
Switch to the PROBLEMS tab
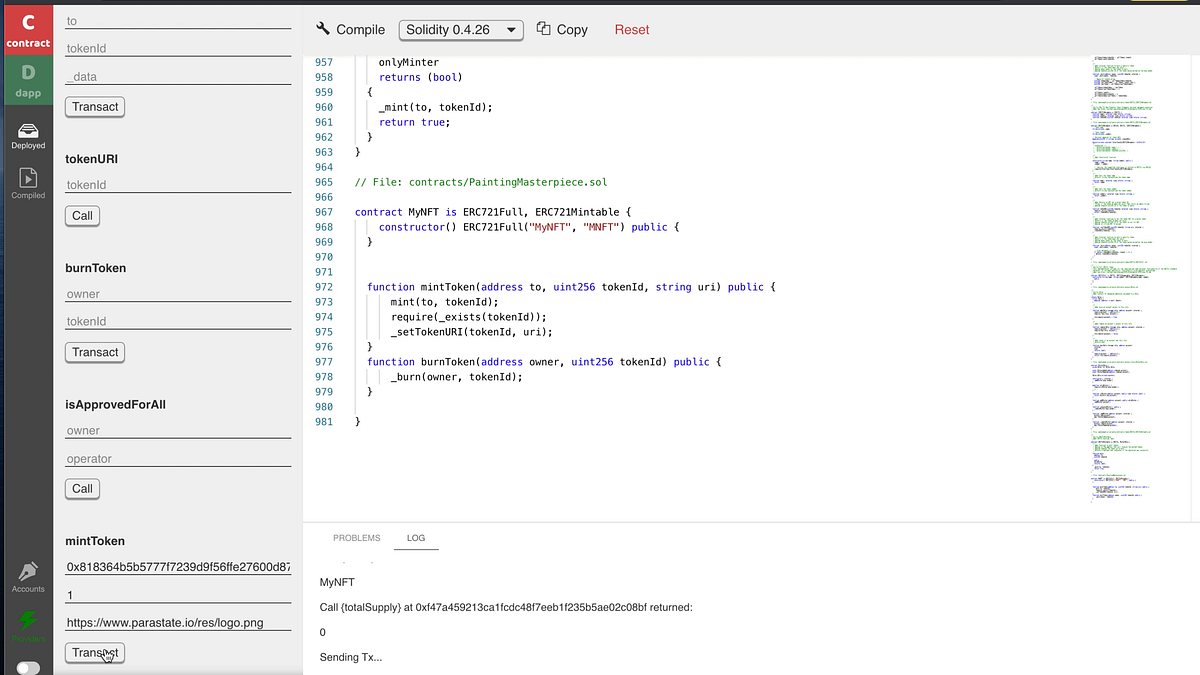[356, 537]
